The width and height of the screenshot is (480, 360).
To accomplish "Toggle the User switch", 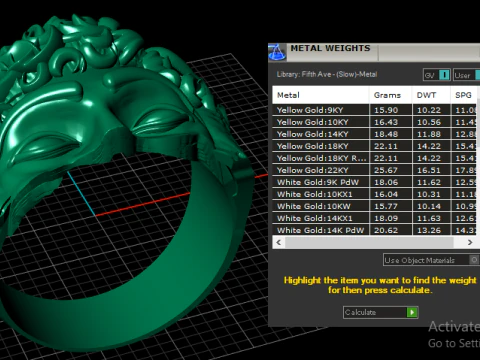I will [467, 75].
